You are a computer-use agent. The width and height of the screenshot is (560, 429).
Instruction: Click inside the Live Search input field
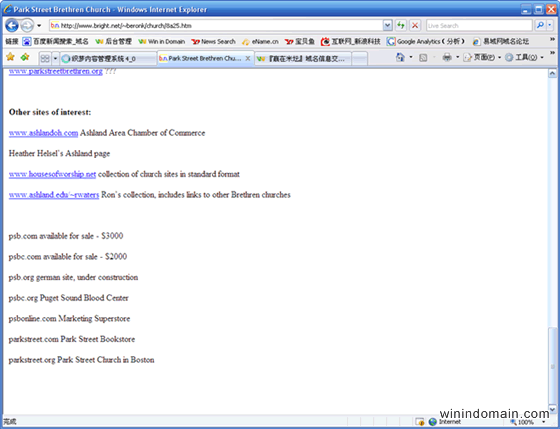pos(479,25)
